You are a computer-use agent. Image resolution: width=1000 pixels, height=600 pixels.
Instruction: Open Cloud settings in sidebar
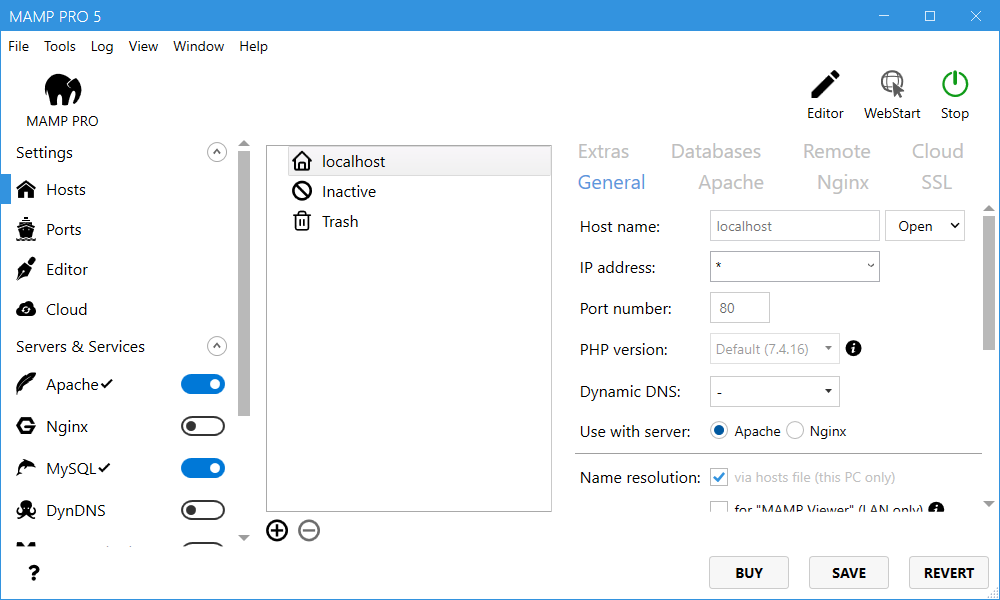point(66,310)
